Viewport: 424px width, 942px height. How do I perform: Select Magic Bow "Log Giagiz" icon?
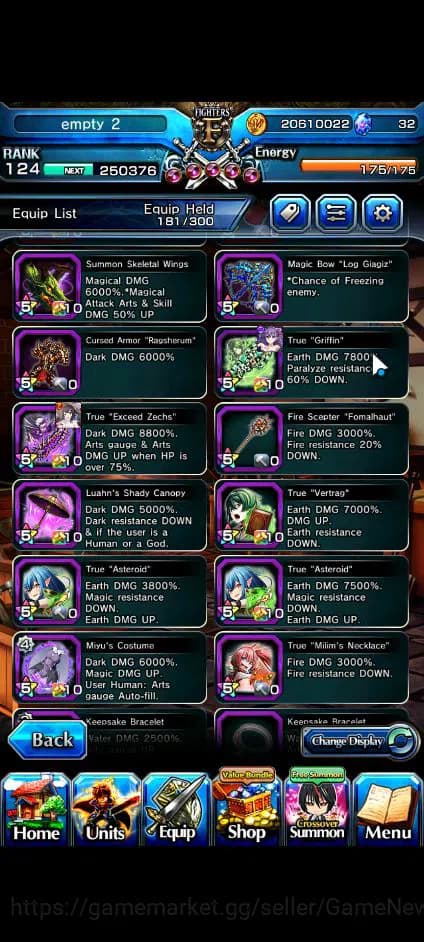coord(249,287)
